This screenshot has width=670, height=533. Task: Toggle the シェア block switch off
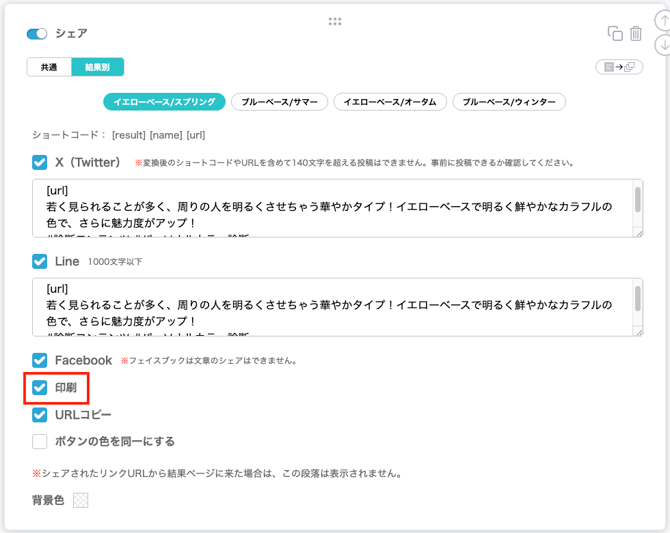pos(37,34)
